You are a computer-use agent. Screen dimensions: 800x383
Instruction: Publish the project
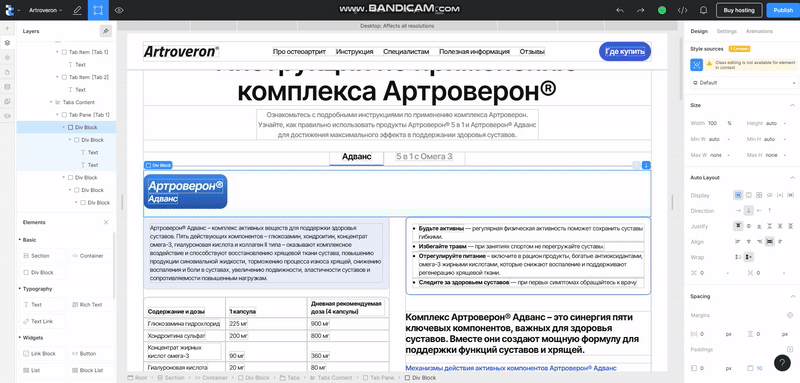tap(783, 10)
